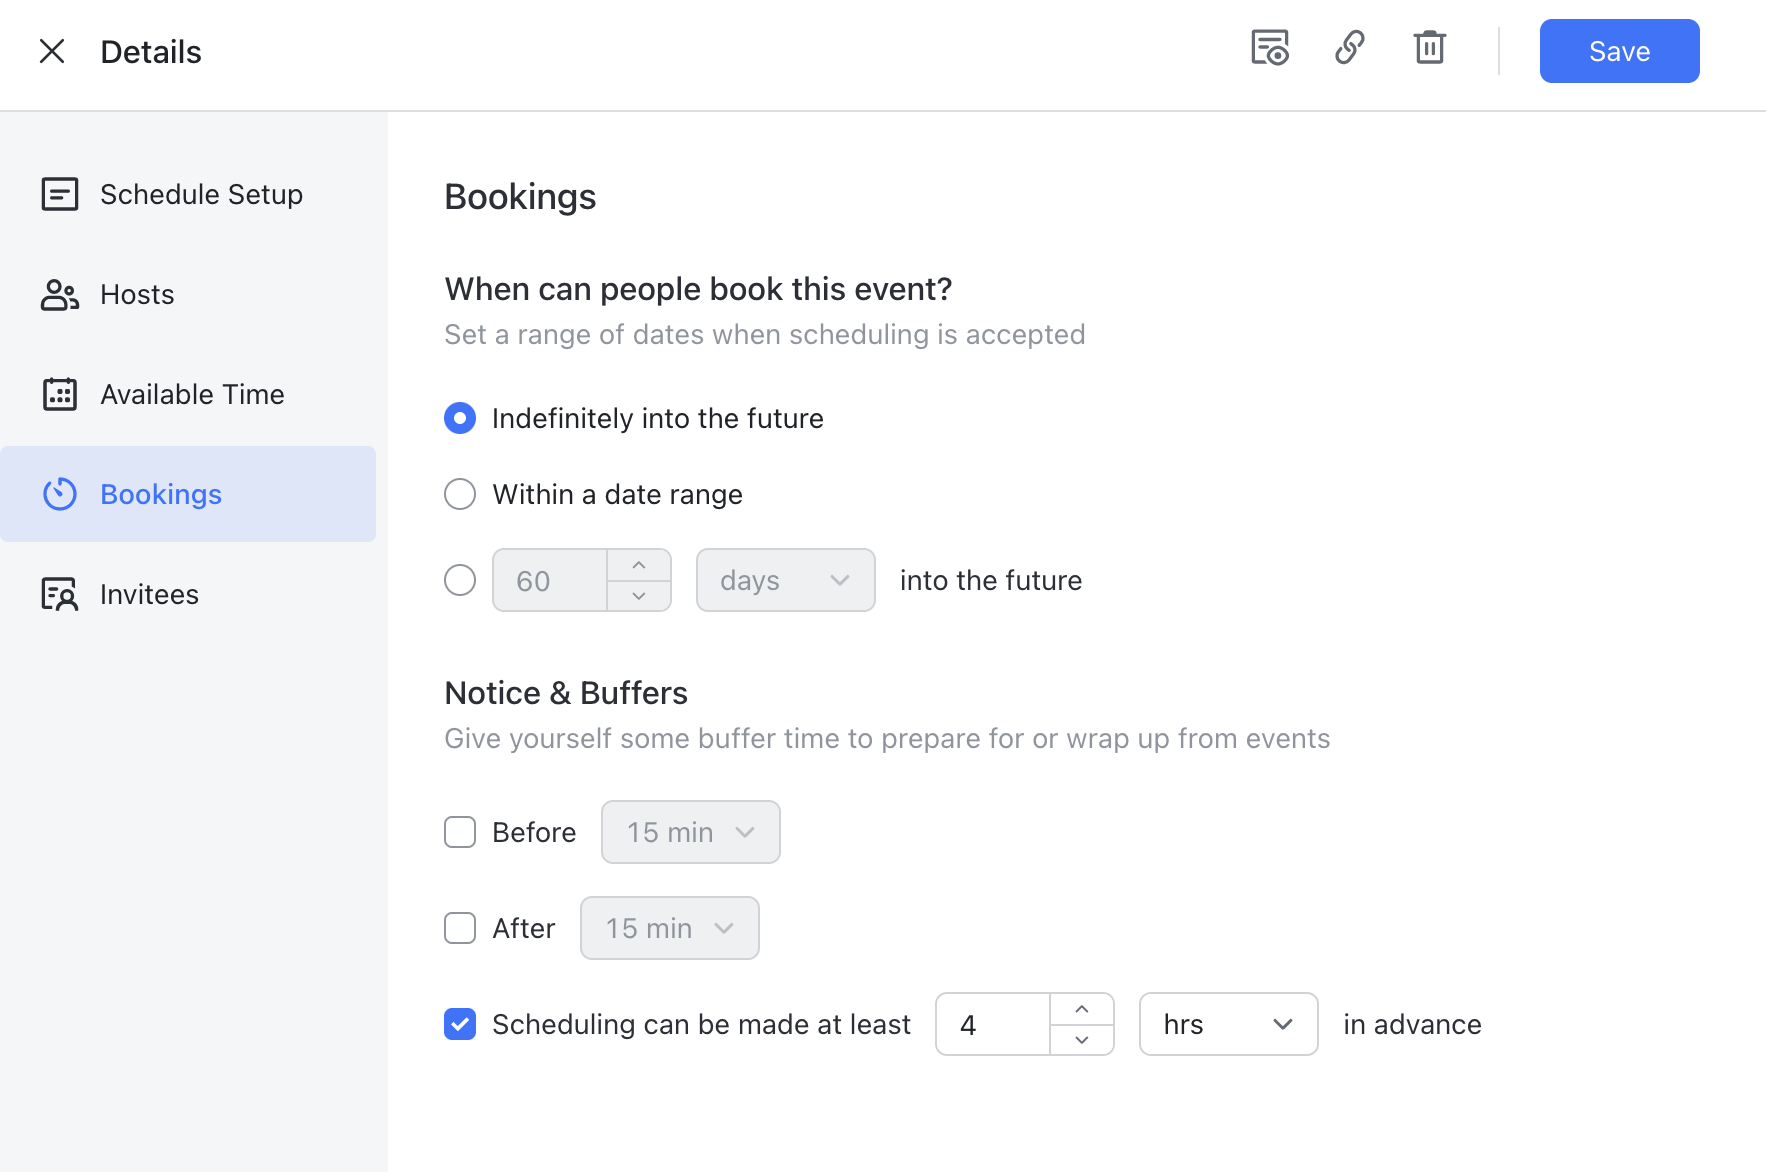This screenshot has height=1172, width=1766.
Task: Save the booking settings
Action: [1619, 51]
